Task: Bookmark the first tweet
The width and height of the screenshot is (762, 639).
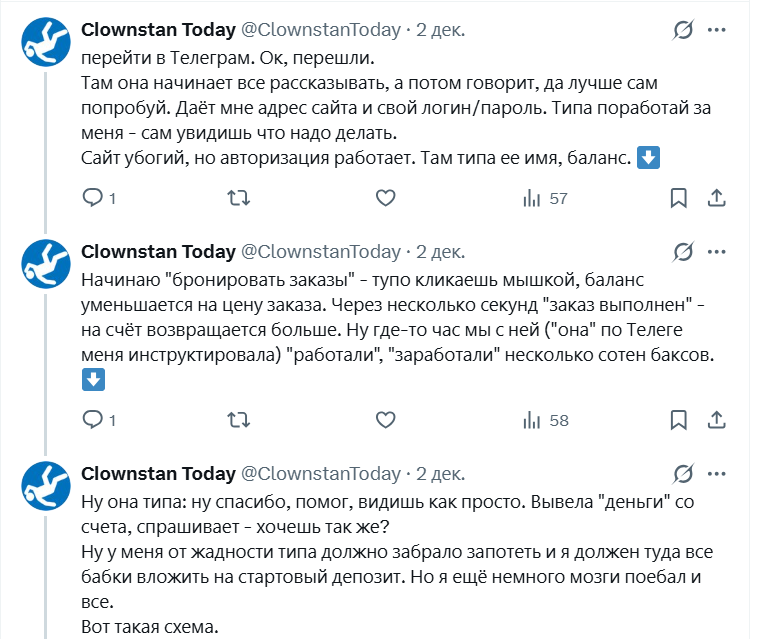Action: (679, 198)
